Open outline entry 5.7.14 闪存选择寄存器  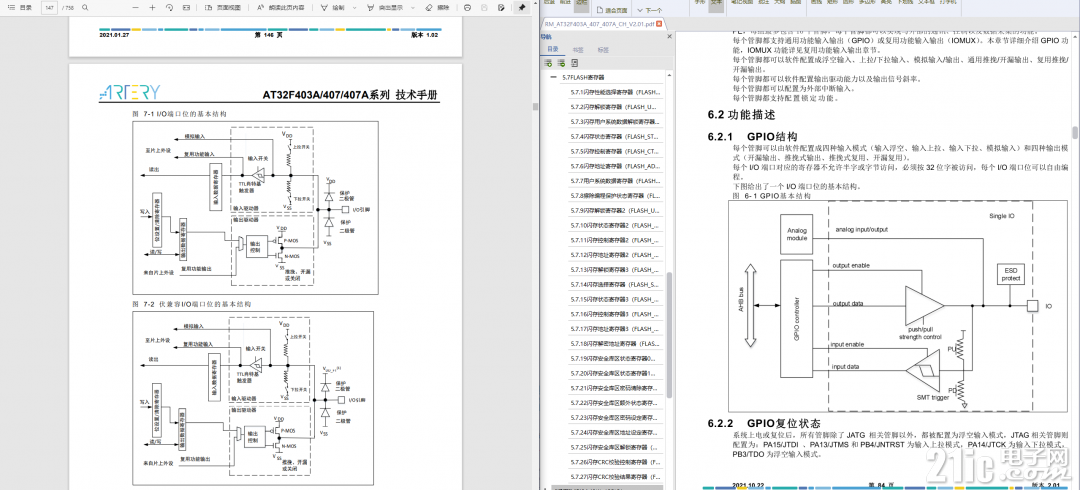pos(616,285)
